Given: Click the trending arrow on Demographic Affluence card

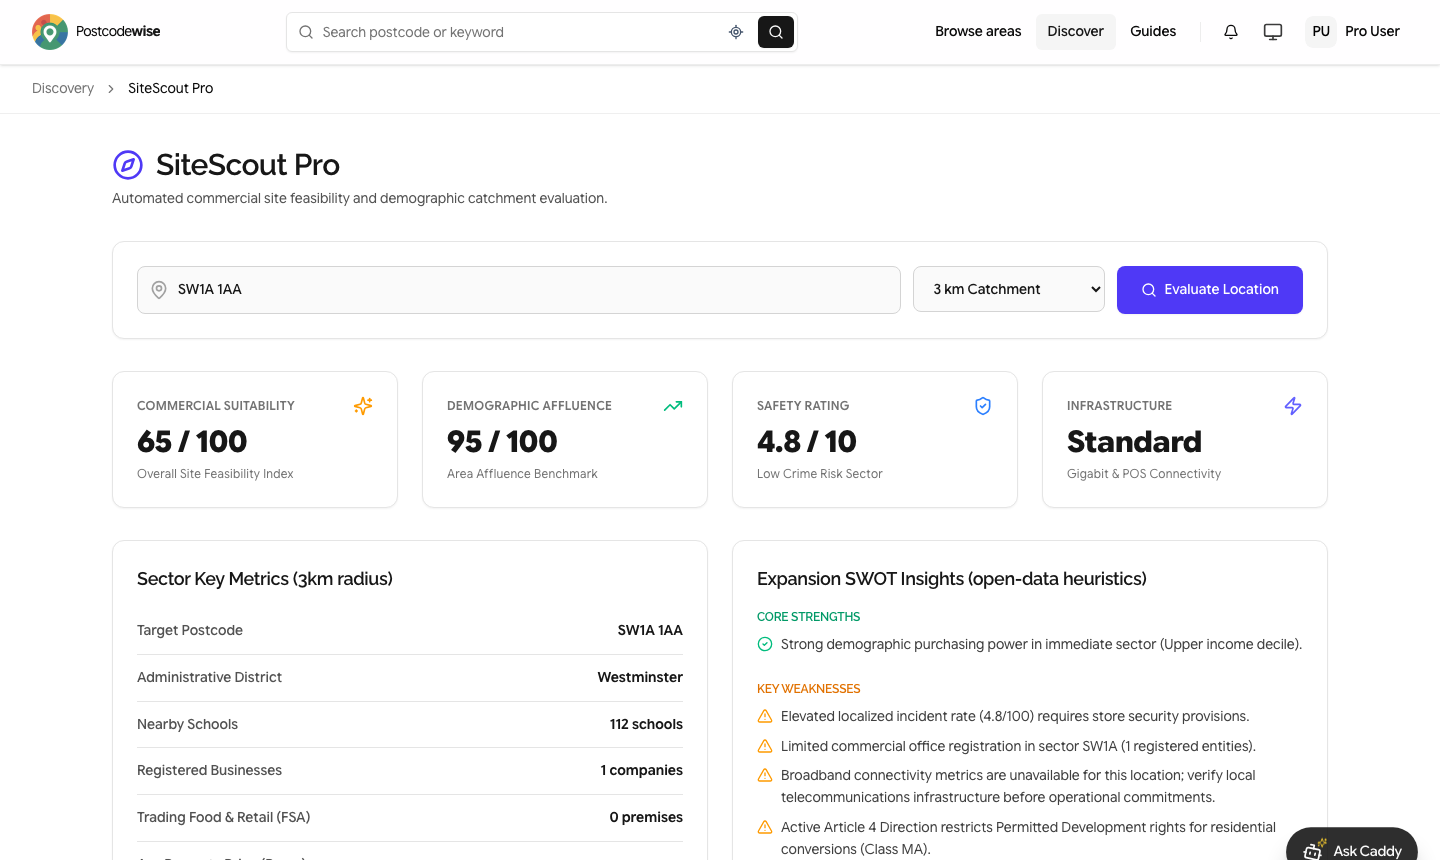Looking at the screenshot, I should (673, 406).
